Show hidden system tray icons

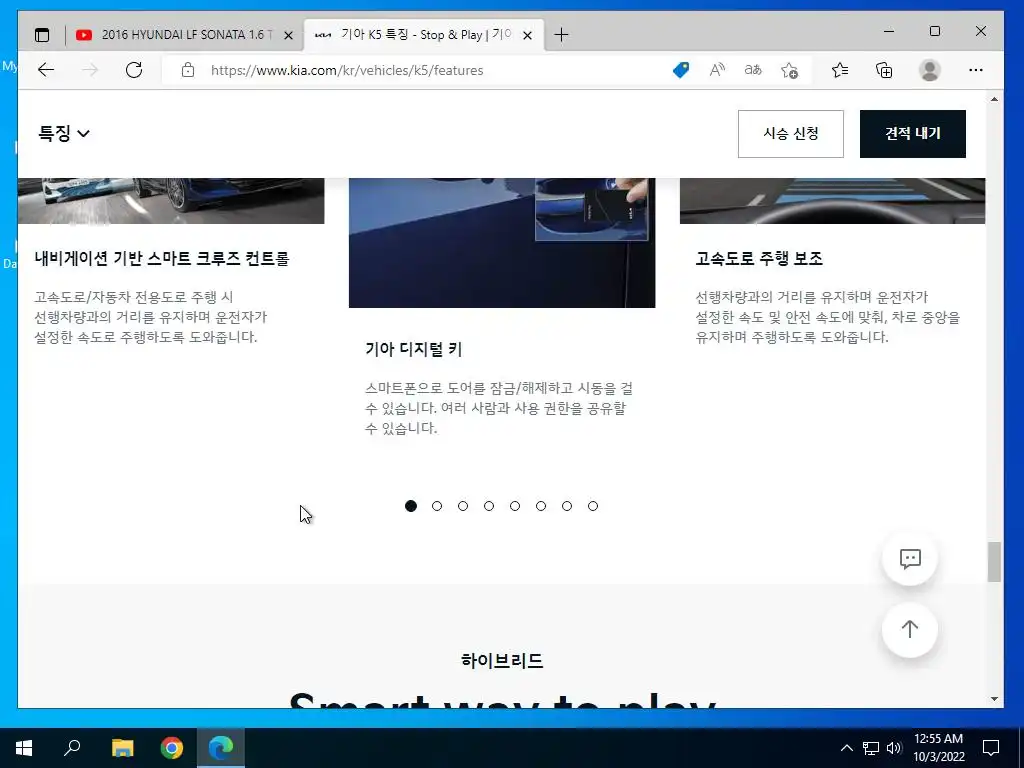846,748
